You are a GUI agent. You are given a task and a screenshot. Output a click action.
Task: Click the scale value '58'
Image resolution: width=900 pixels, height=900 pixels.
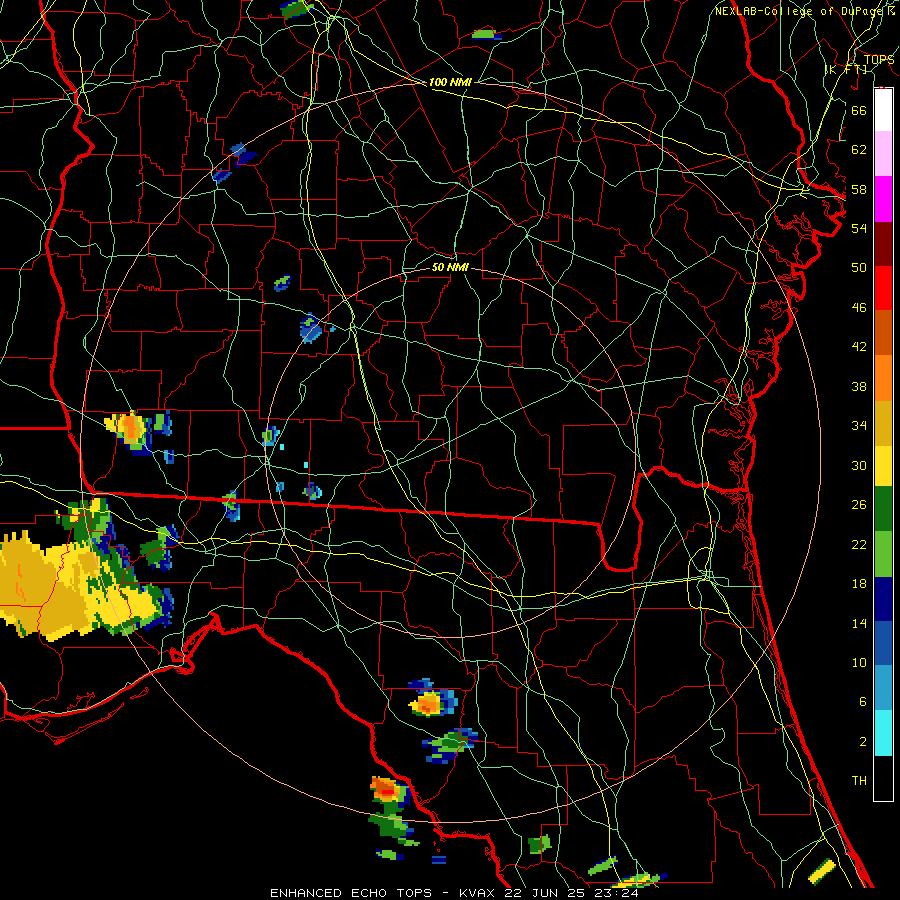[x=859, y=189]
